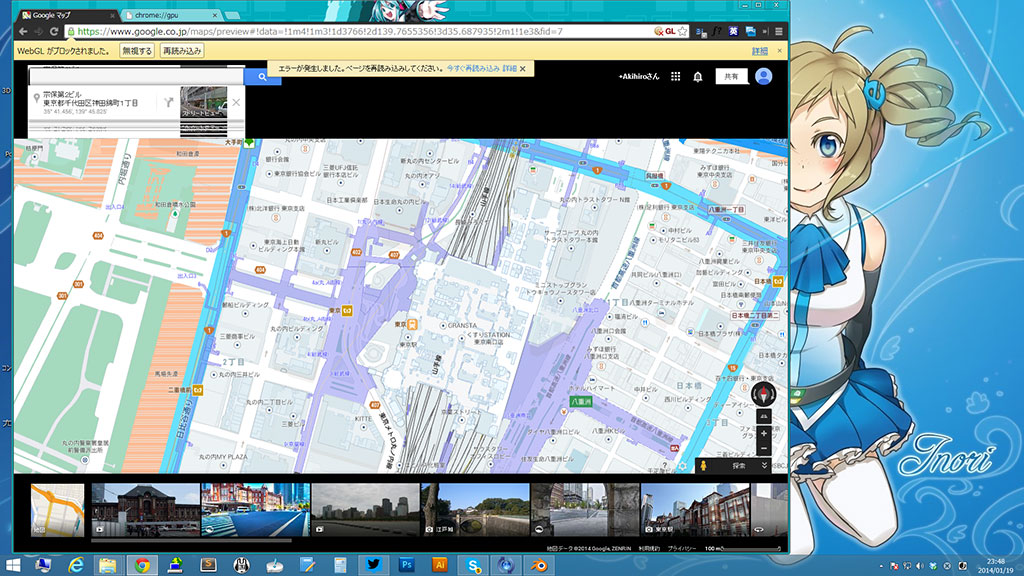Get directions to 宗保第2ビル via route icon
This screenshot has width=1024, height=576.
tap(168, 101)
